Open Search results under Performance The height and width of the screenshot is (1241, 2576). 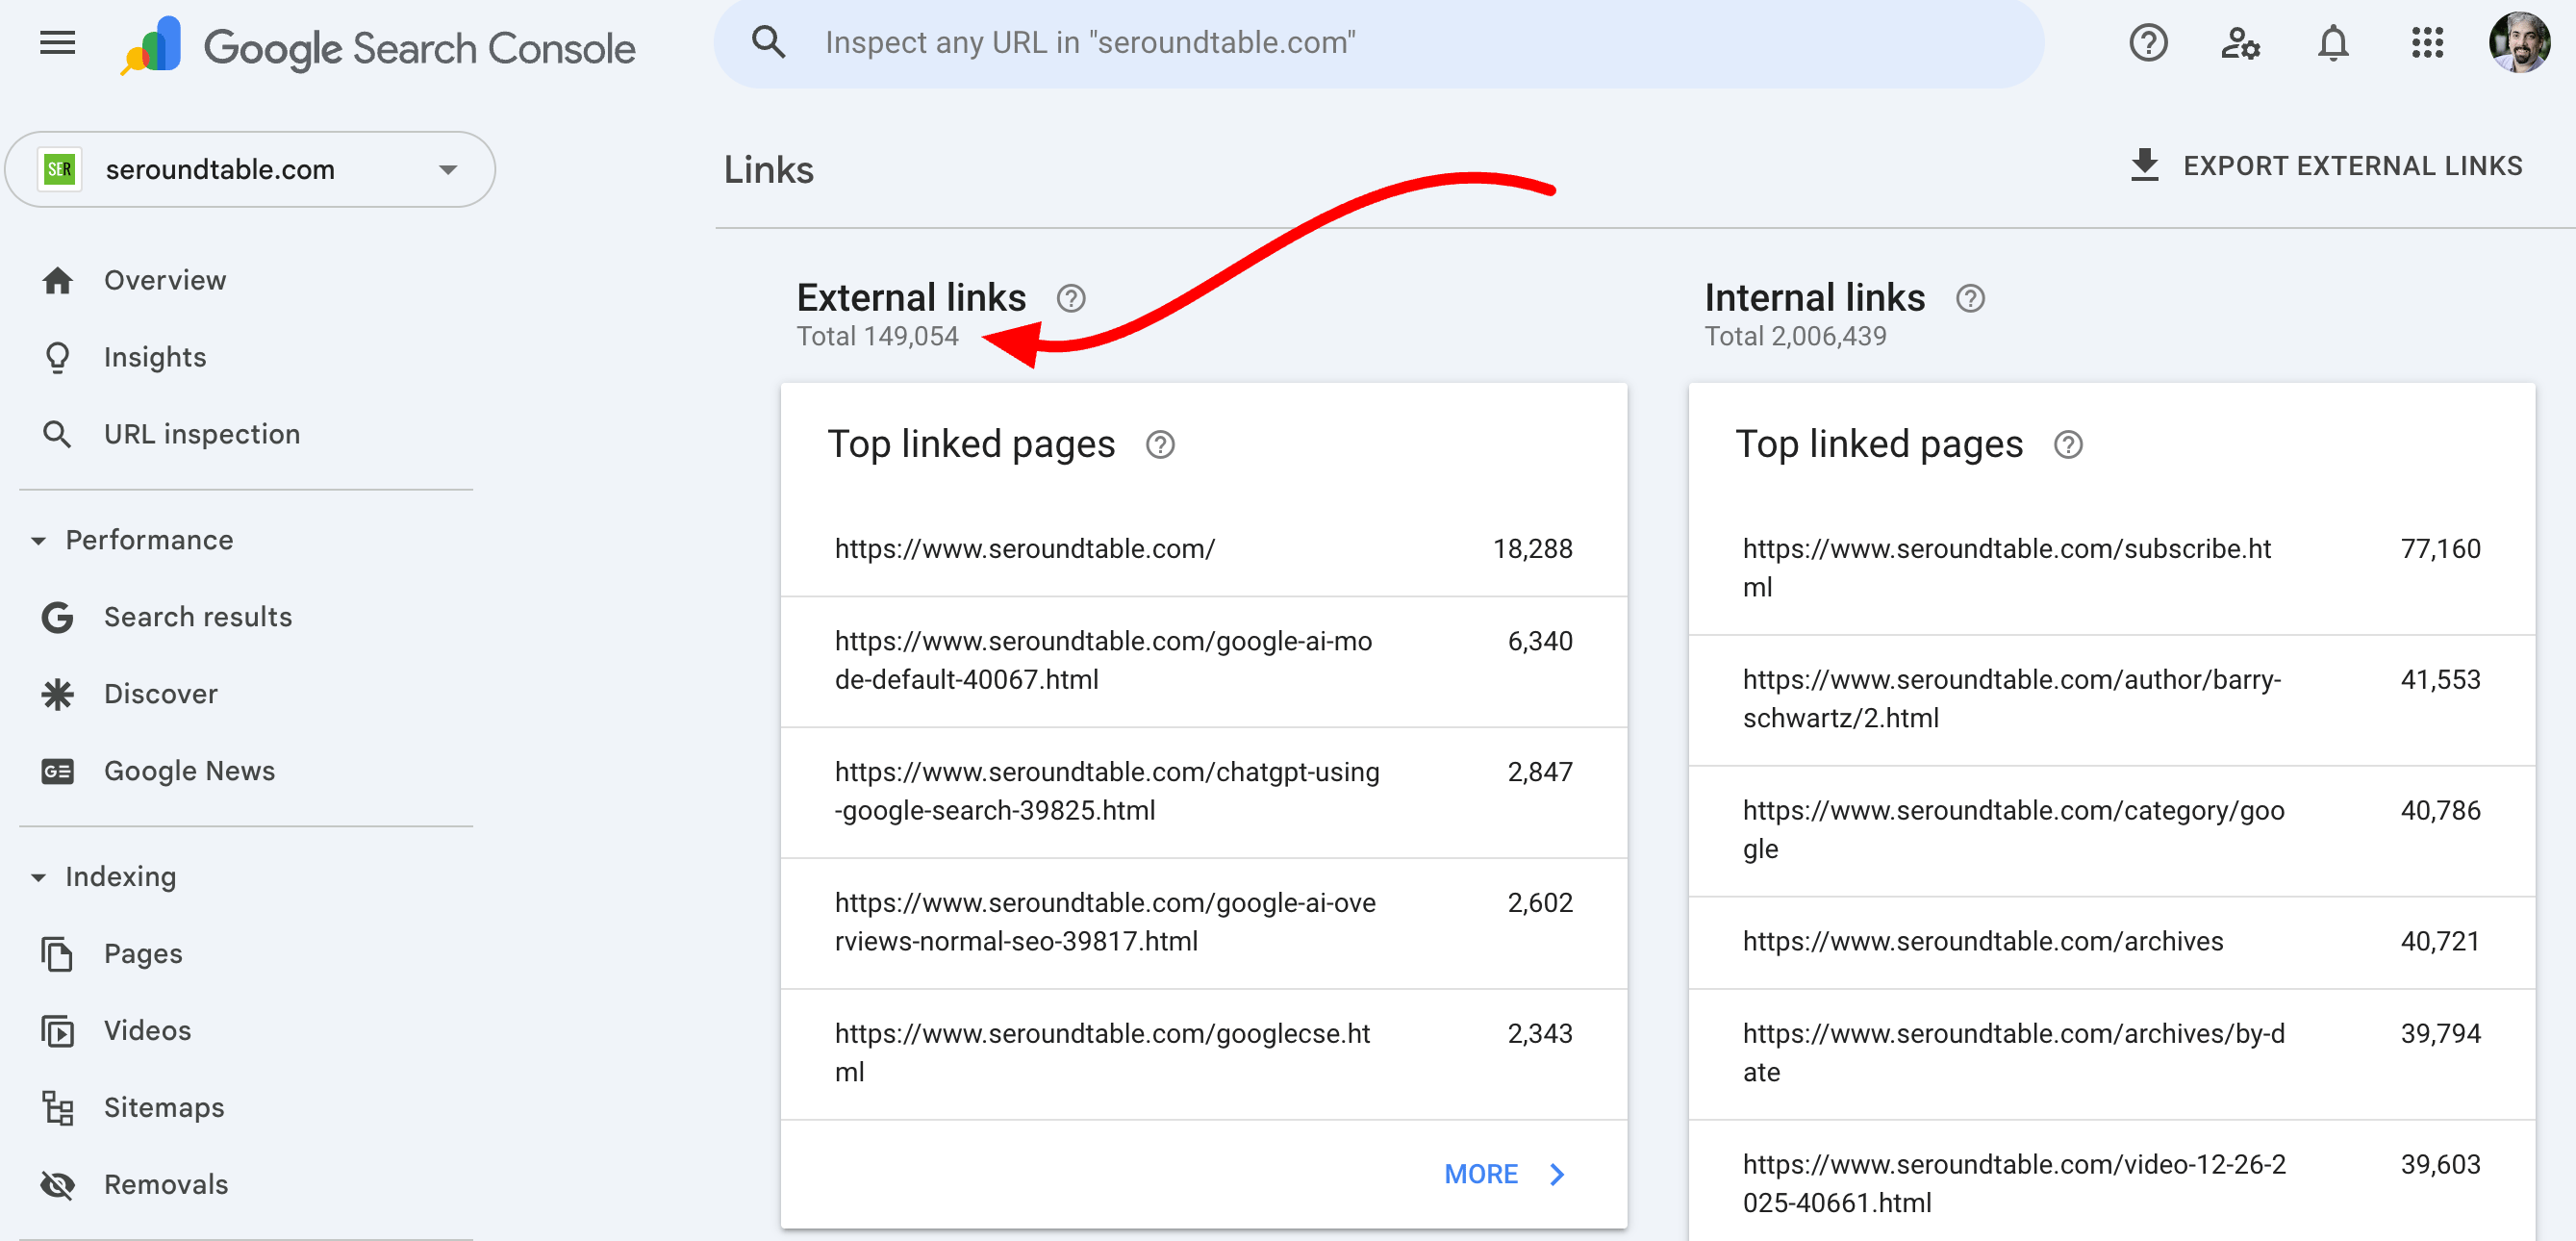tap(197, 616)
